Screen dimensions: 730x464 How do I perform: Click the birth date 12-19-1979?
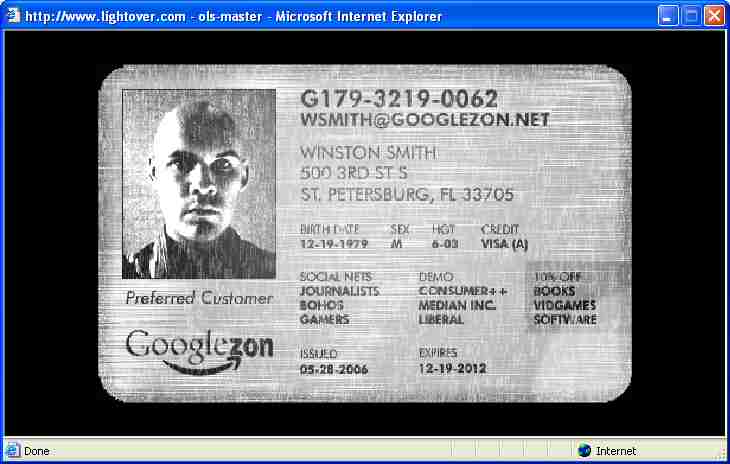pos(334,244)
